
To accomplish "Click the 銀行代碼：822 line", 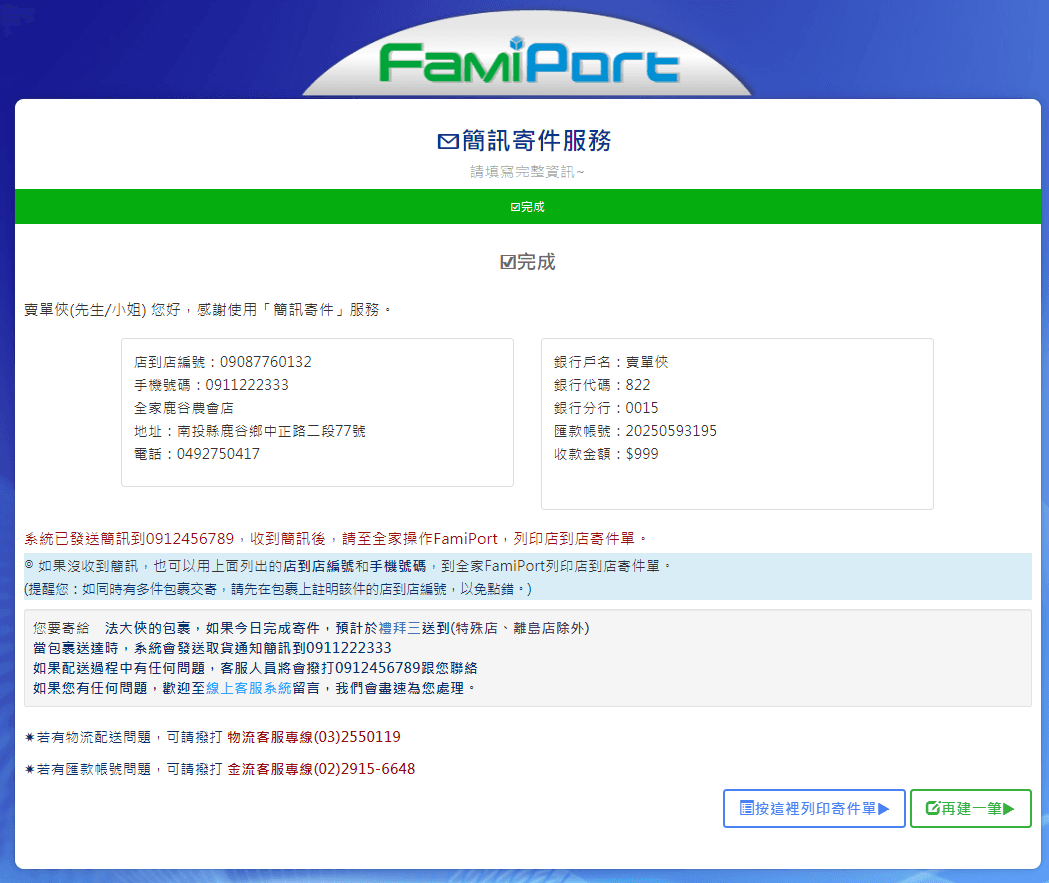I will click(x=602, y=385).
